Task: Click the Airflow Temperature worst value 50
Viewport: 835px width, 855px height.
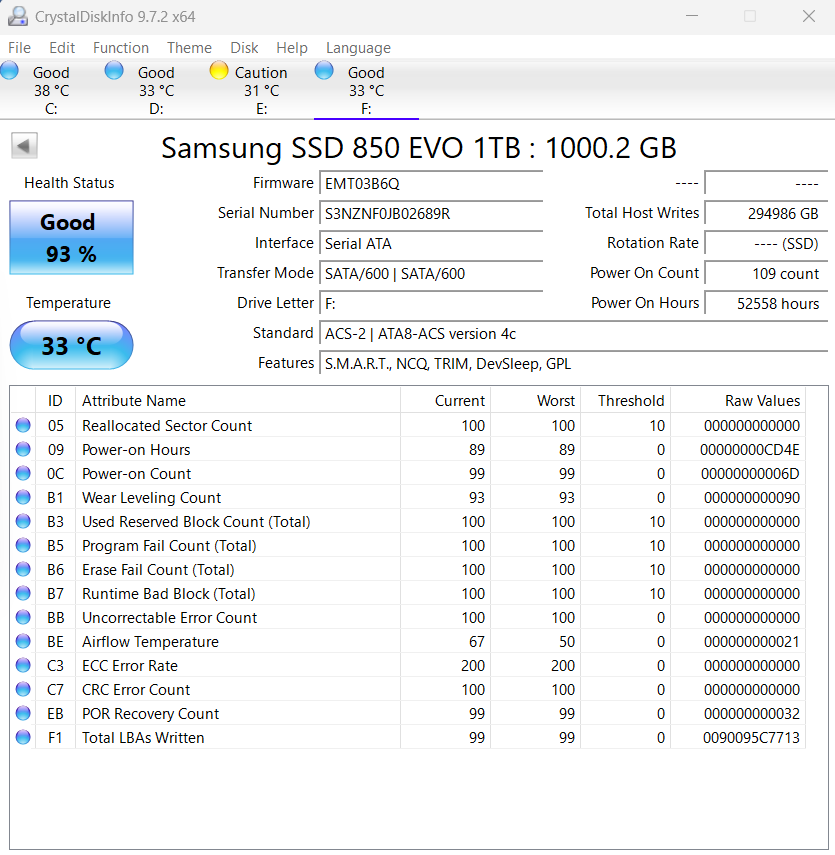Action: 567,641
